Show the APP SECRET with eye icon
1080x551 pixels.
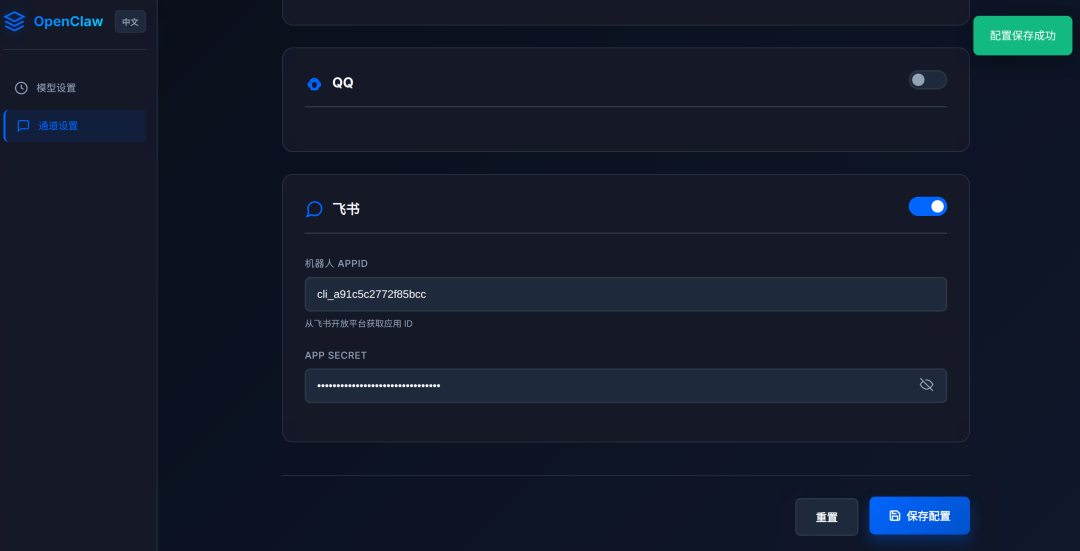pyautogui.click(x=926, y=385)
